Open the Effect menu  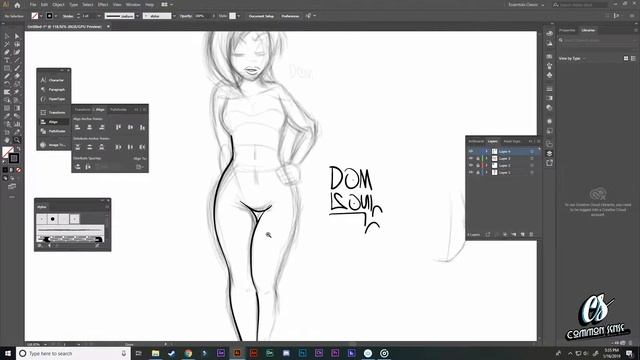click(x=102, y=5)
